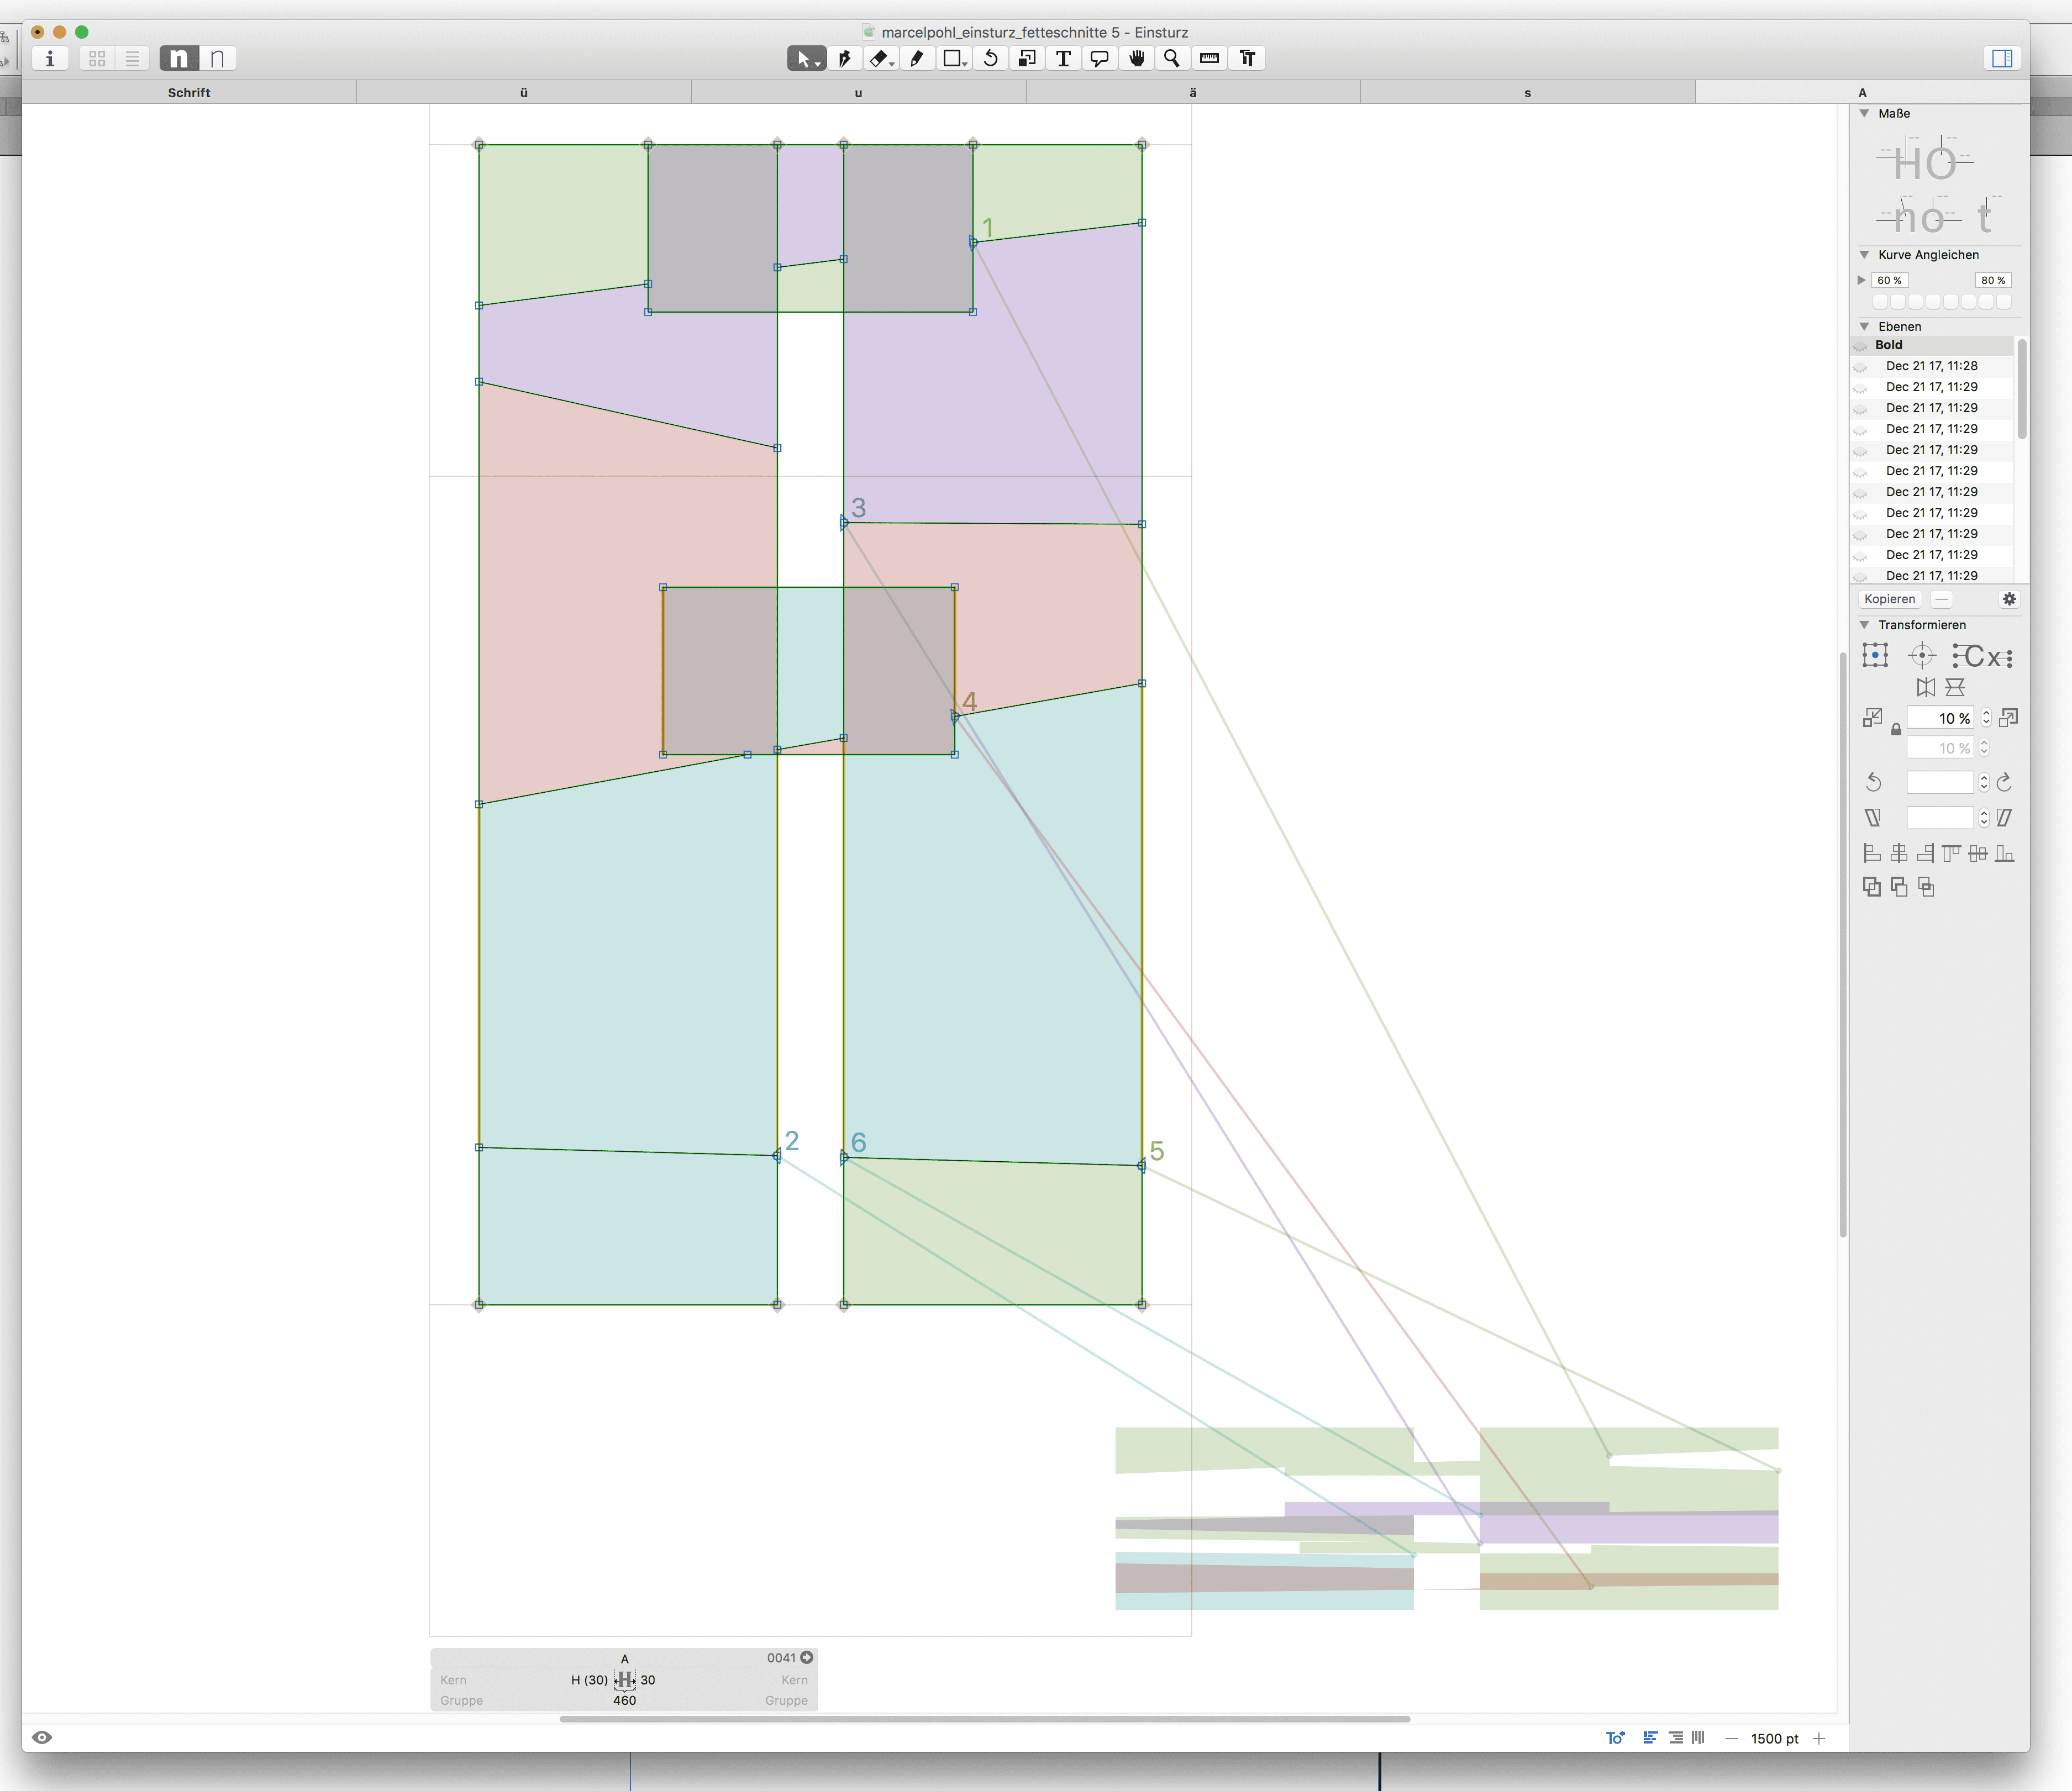Collapse the Maße section
The height and width of the screenshot is (1791, 2072).
[x=1864, y=113]
